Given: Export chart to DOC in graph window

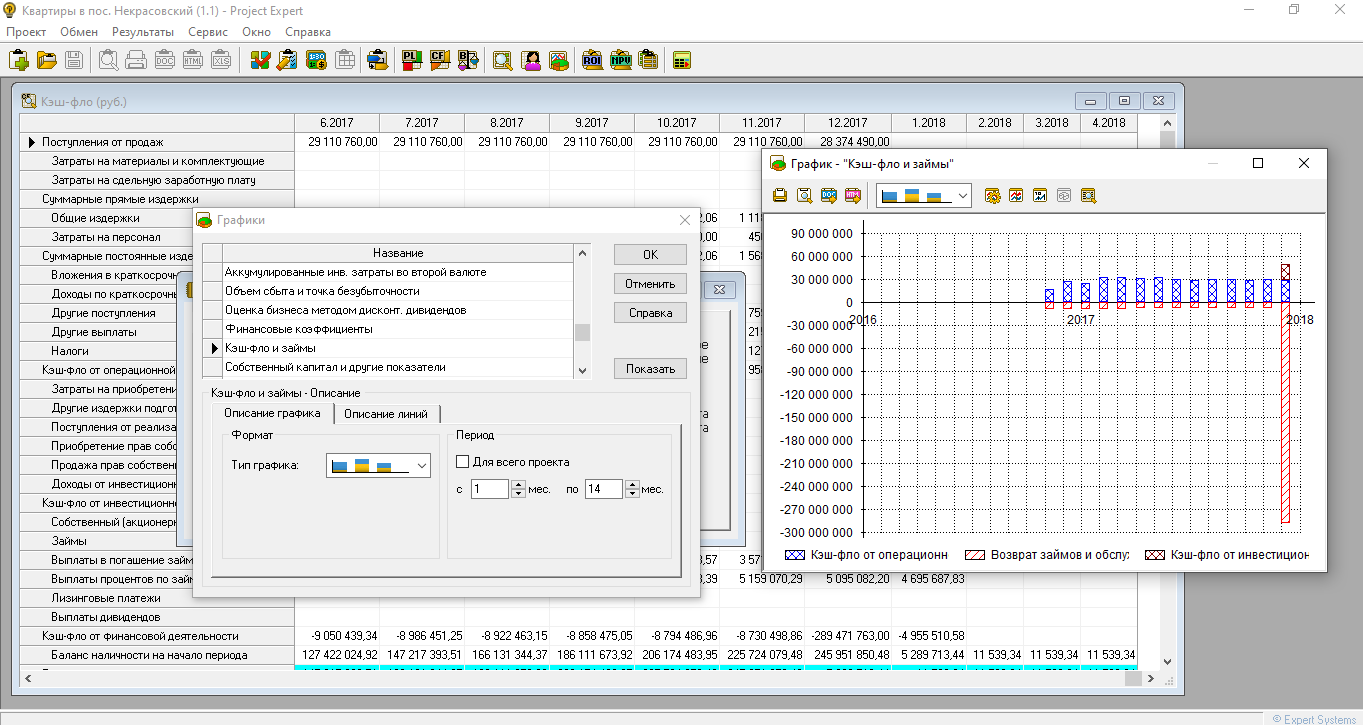Looking at the screenshot, I should point(828,195).
